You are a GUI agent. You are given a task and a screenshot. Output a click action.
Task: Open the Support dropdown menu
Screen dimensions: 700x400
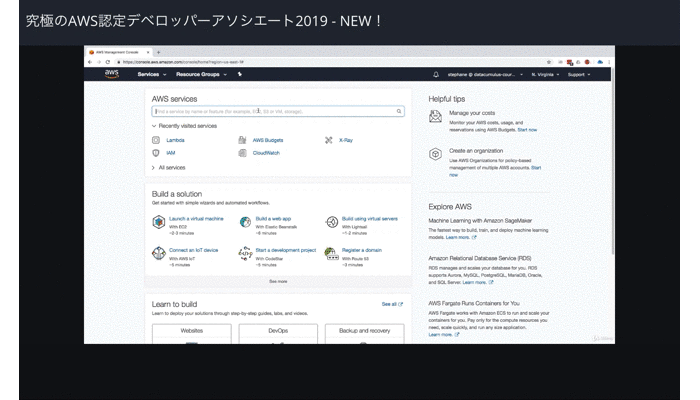coord(579,75)
